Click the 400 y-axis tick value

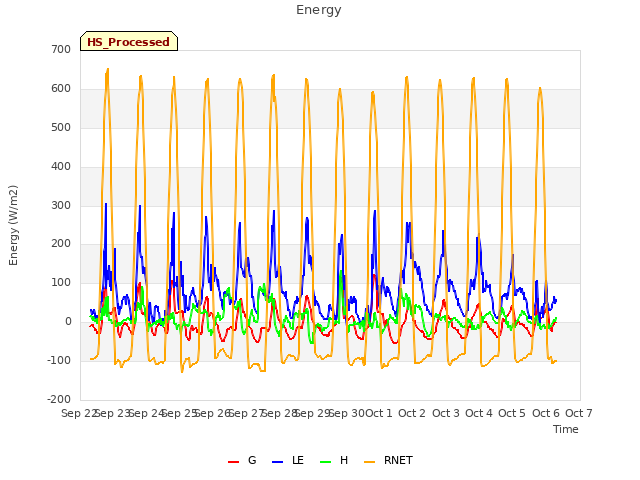coord(61,167)
